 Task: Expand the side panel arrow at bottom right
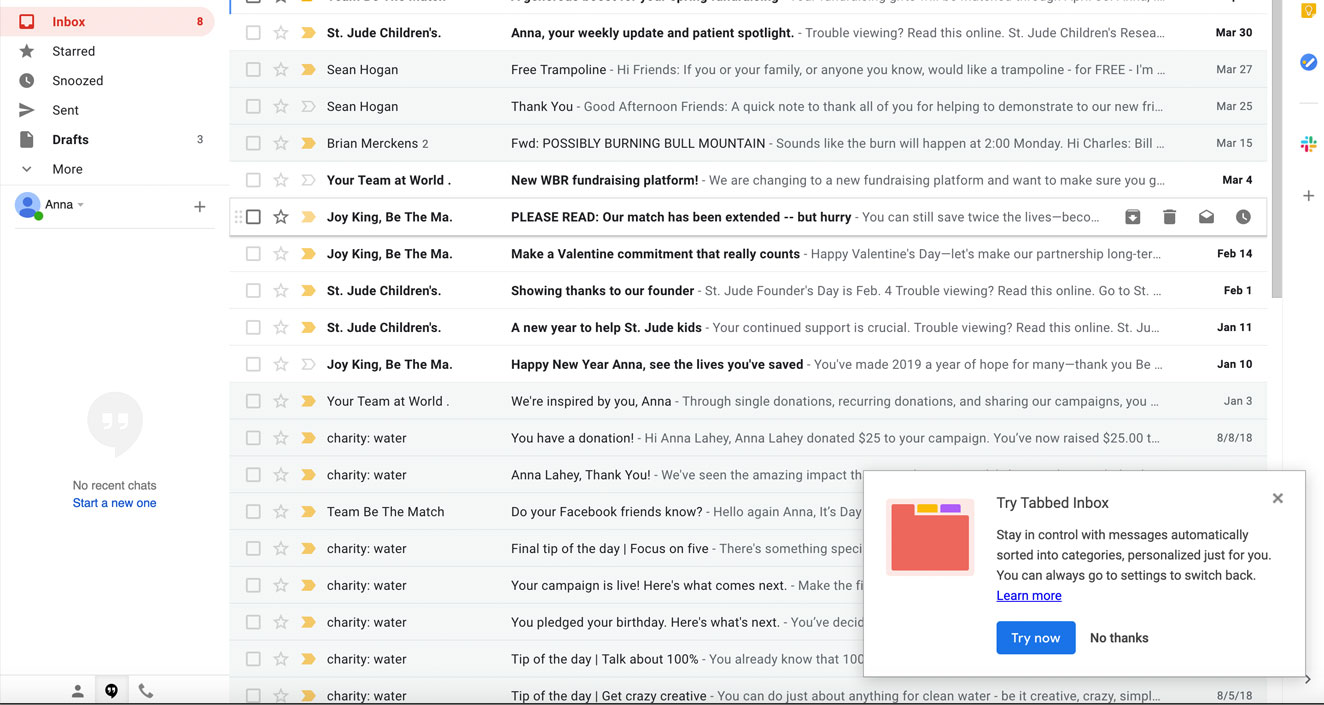point(1308,680)
